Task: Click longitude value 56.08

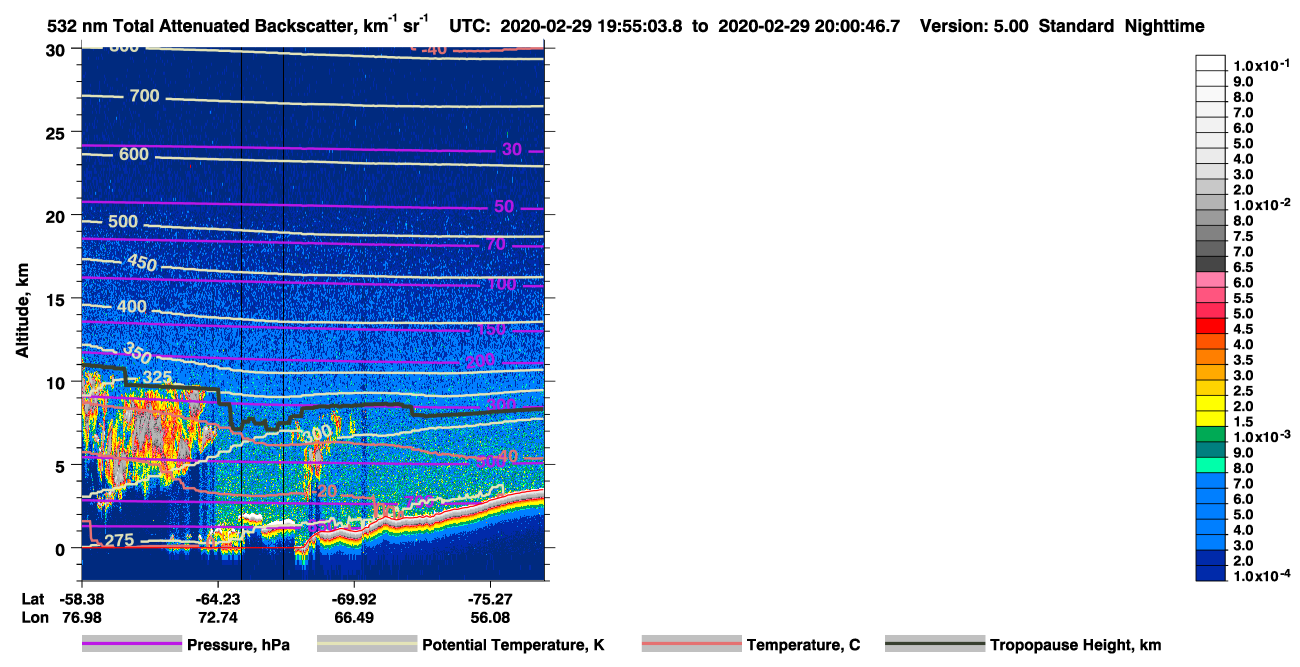Action: (x=490, y=618)
